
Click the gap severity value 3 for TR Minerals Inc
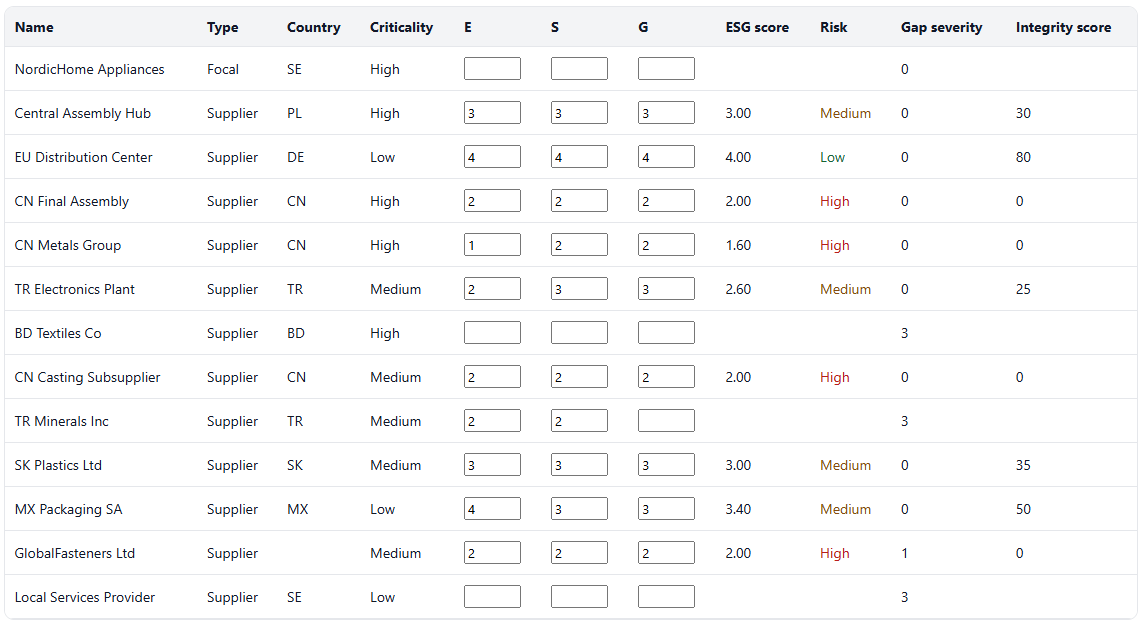point(904,421)
